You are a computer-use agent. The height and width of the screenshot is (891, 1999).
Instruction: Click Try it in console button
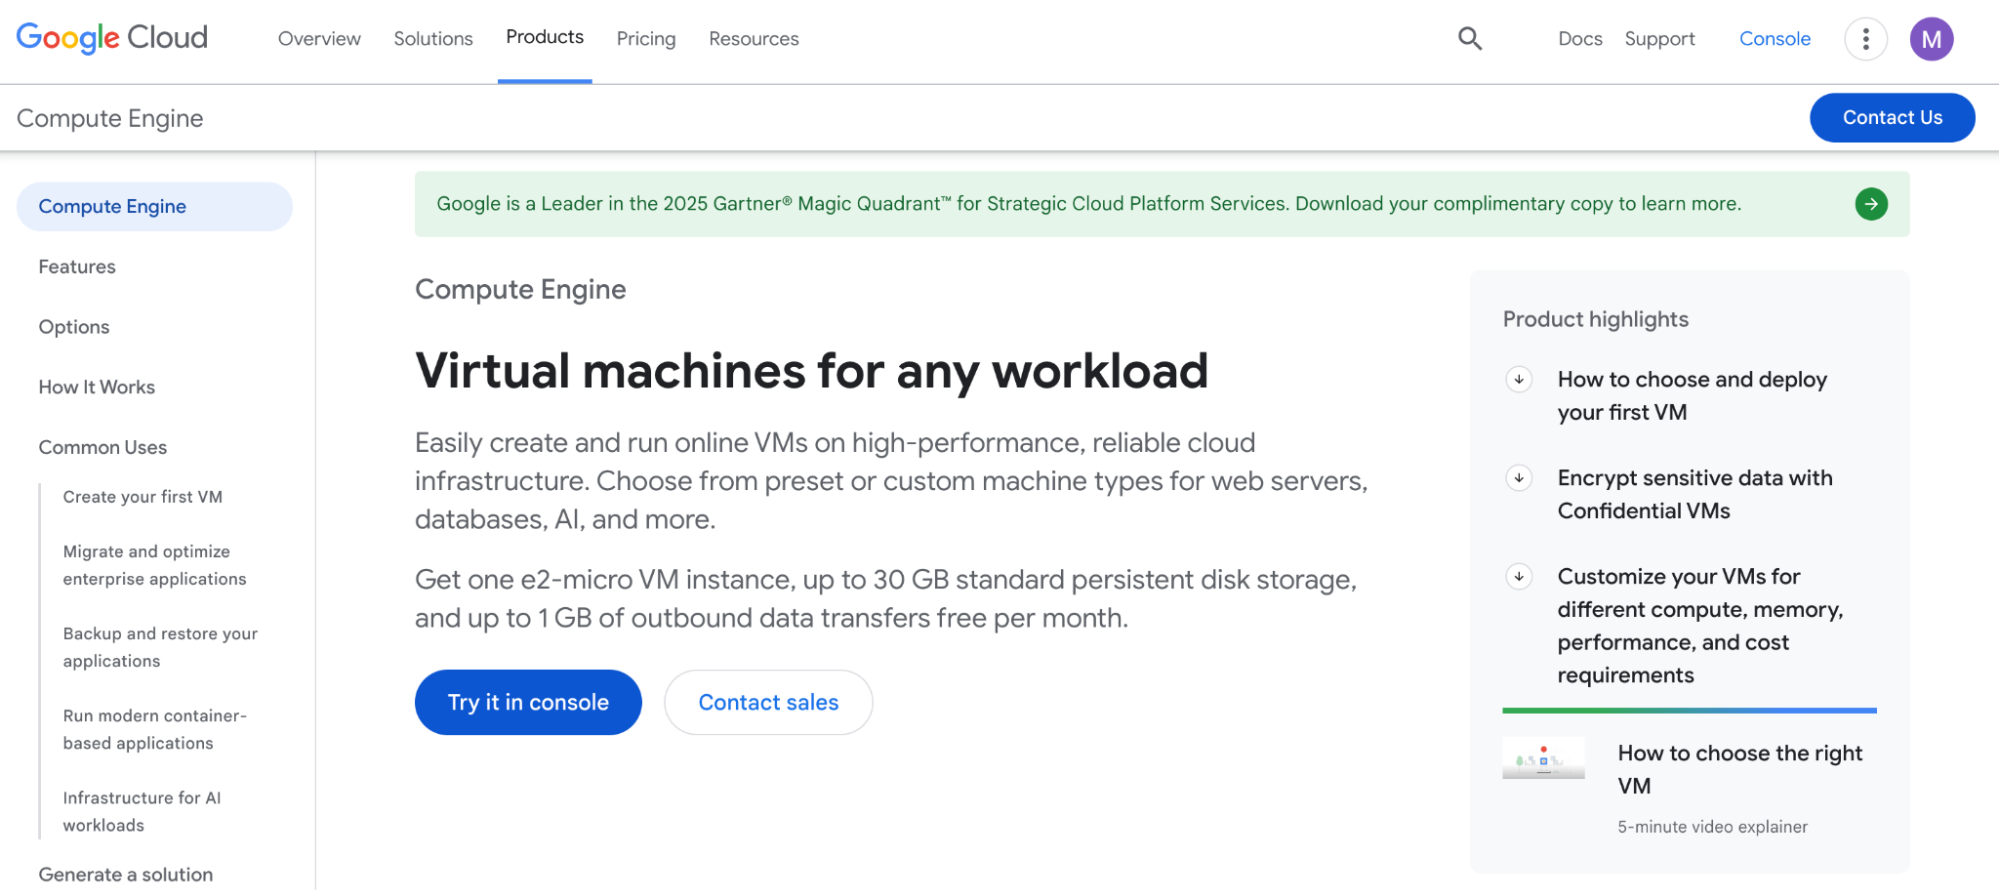coord(528,702)
